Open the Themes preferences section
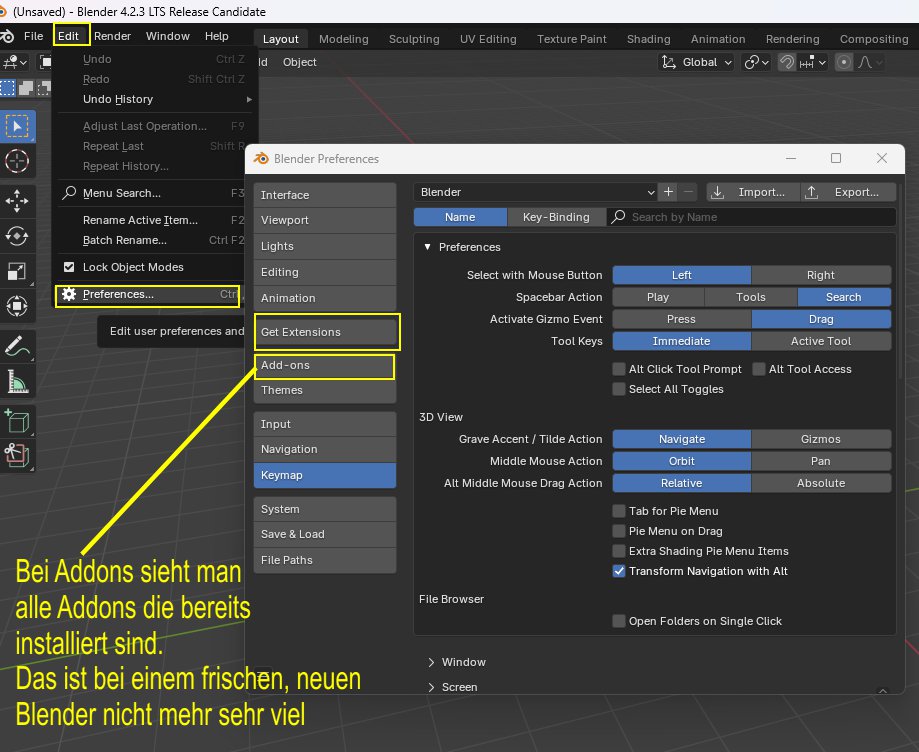This screenshot has width=919, height=752. 325,390
